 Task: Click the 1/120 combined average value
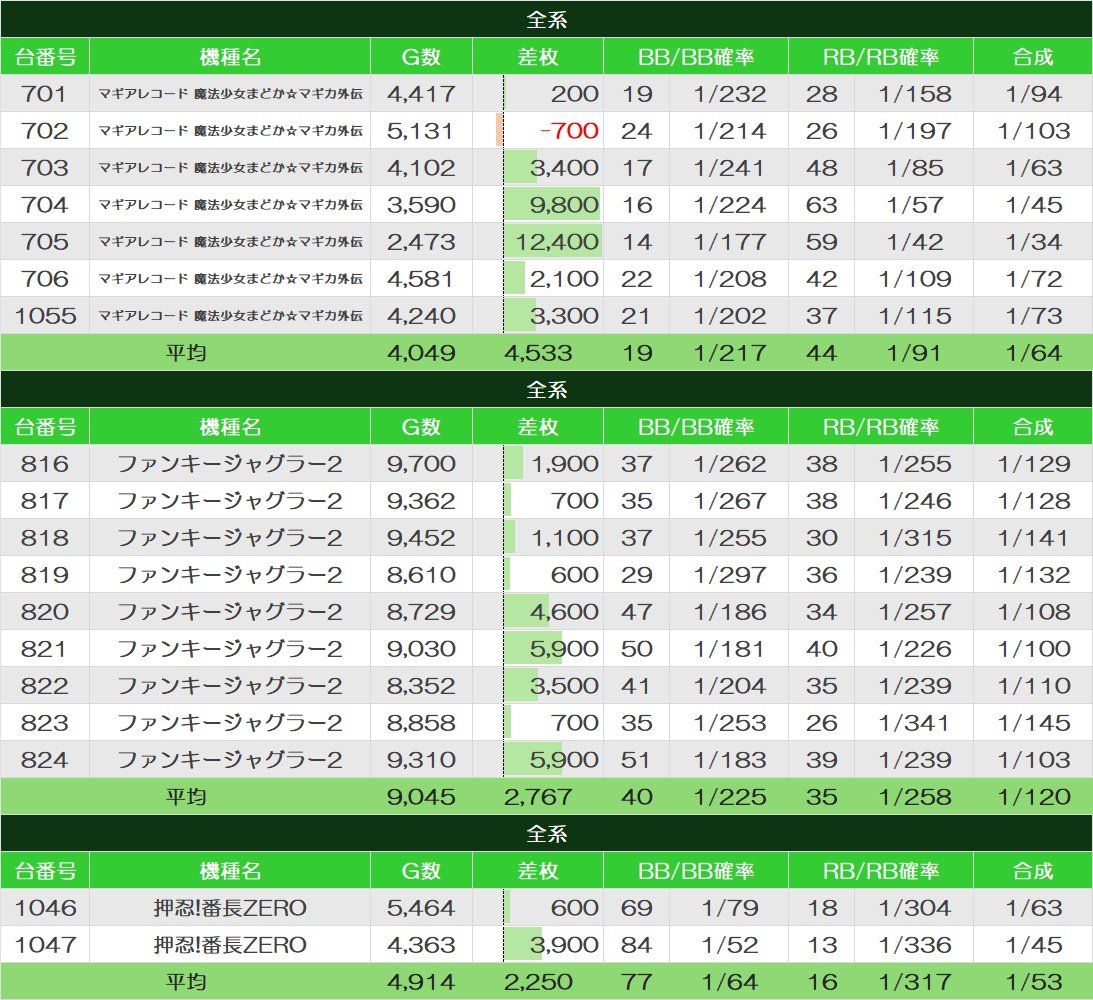(1033, 796)
